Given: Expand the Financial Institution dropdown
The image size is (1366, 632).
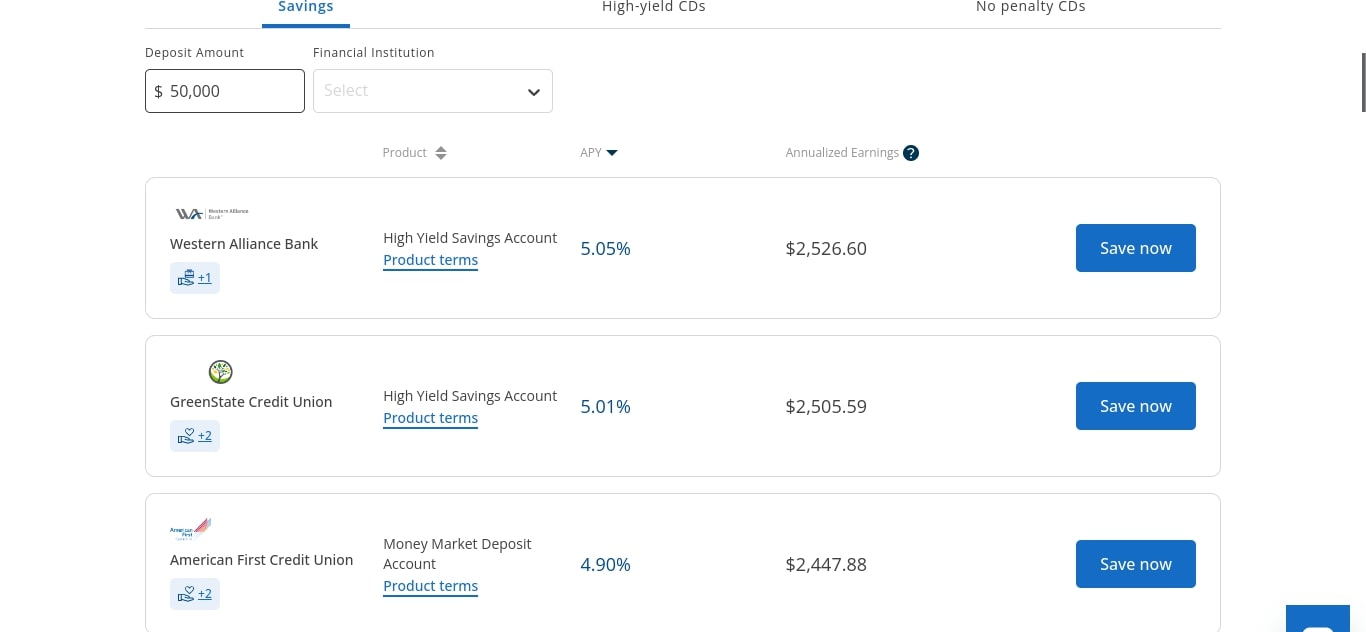Looking at the screenshot, I should (432, 91).
